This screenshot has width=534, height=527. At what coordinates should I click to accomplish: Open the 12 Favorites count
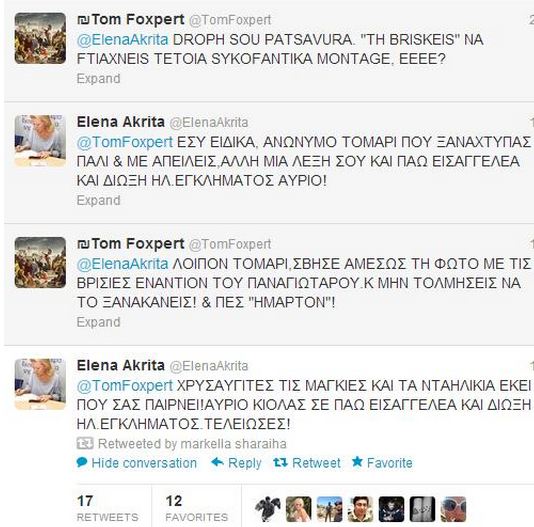[x=197, y=508]
